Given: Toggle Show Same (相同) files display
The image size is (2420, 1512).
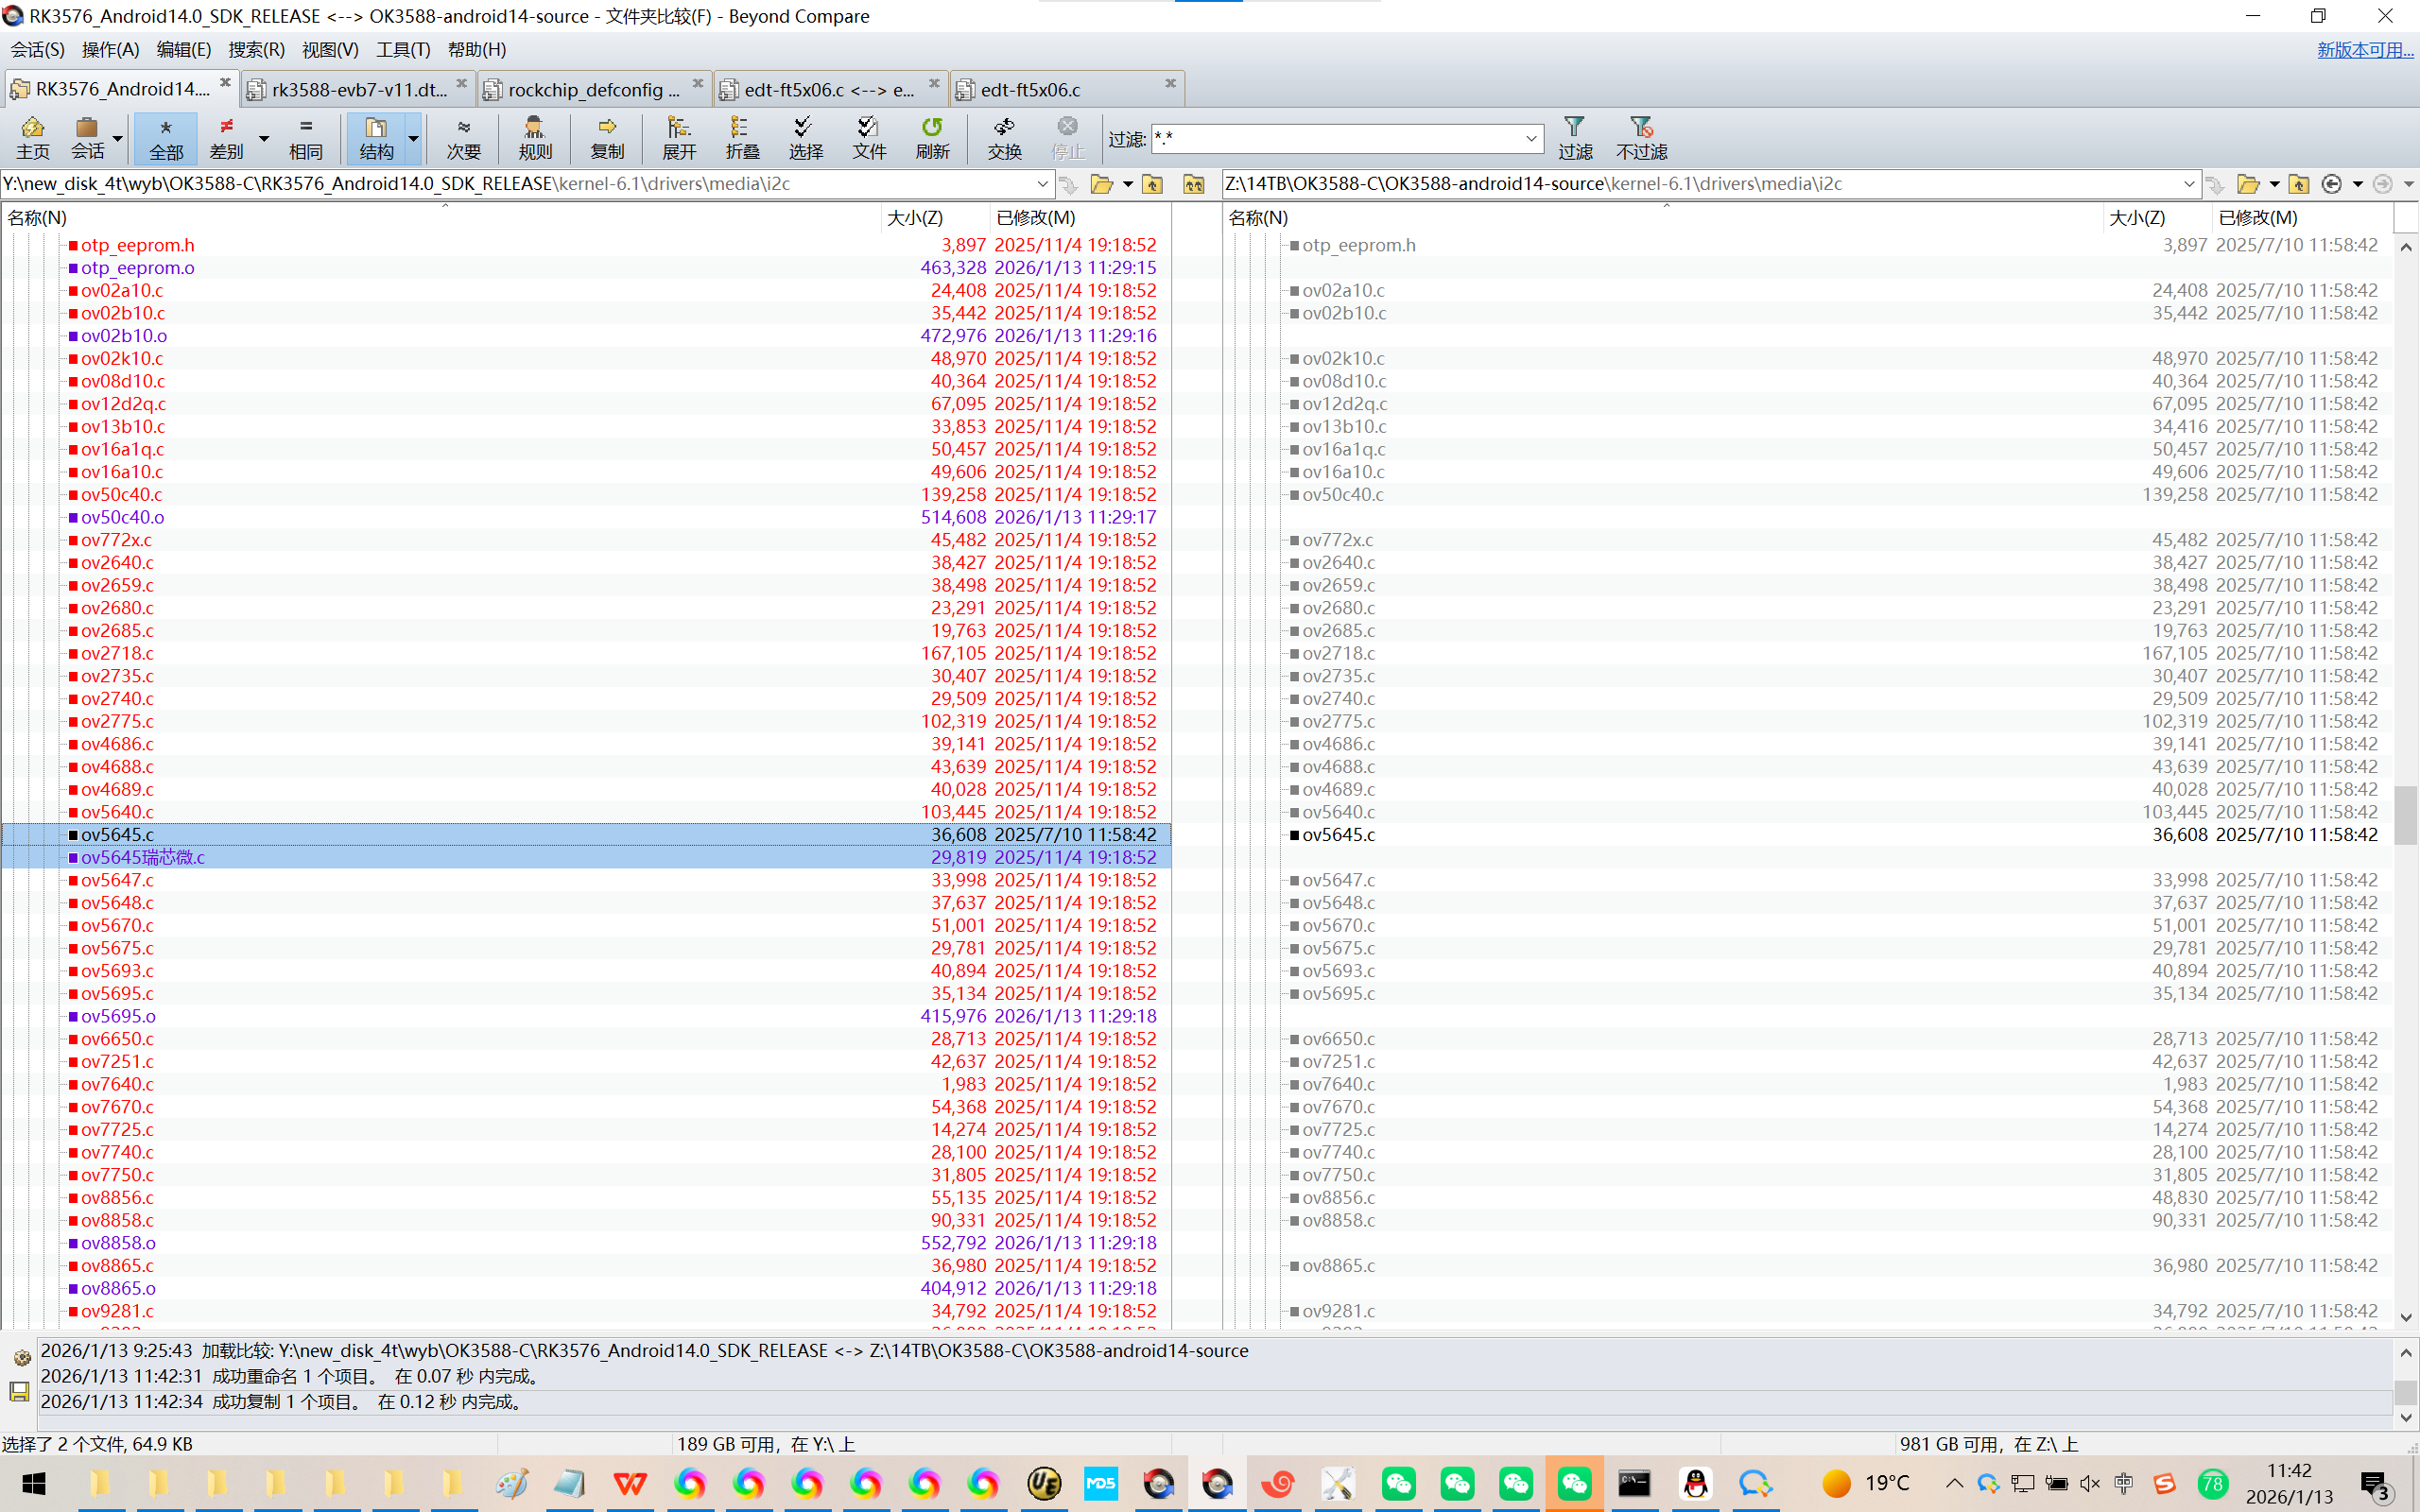Looking at the screenshot, I should (306, 137).
